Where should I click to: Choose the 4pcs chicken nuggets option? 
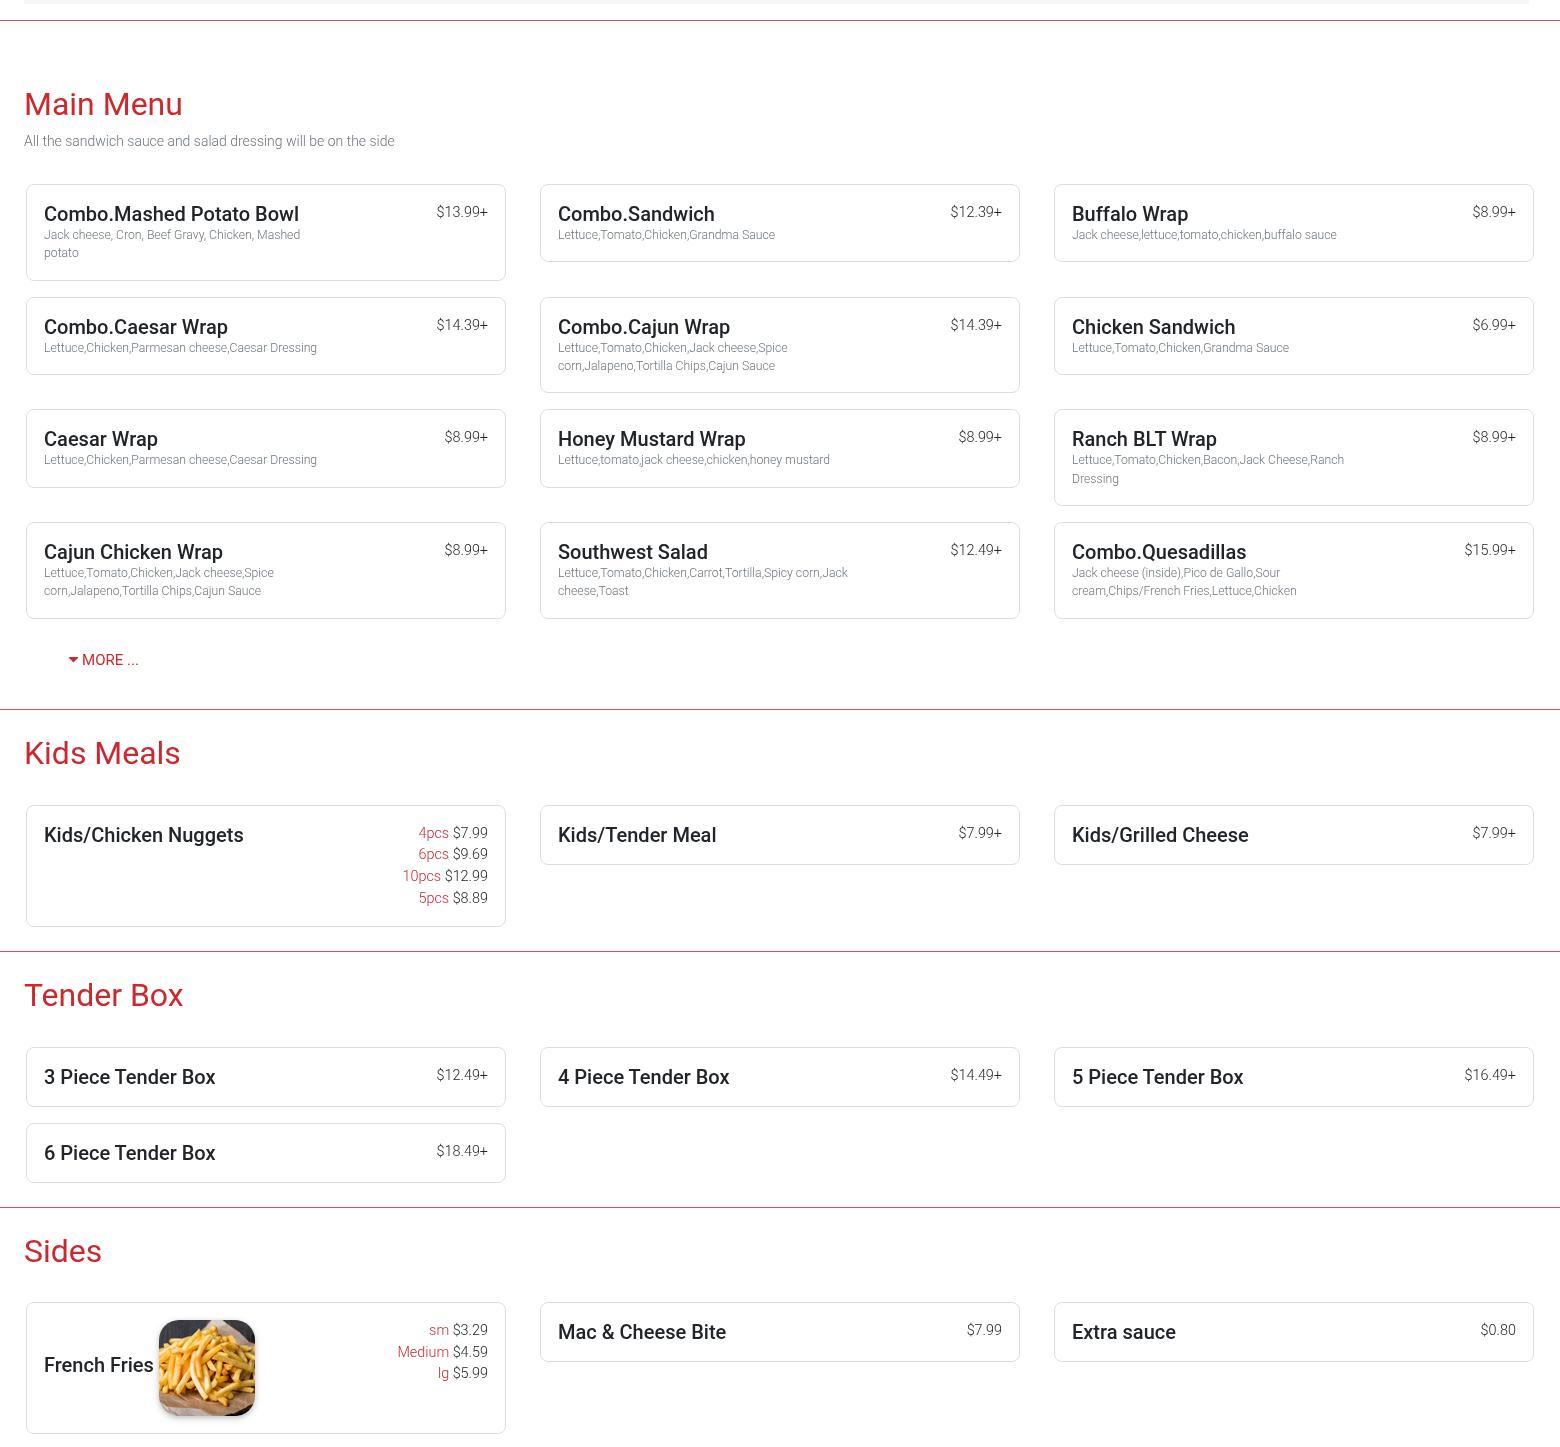(x=453, y=833)
